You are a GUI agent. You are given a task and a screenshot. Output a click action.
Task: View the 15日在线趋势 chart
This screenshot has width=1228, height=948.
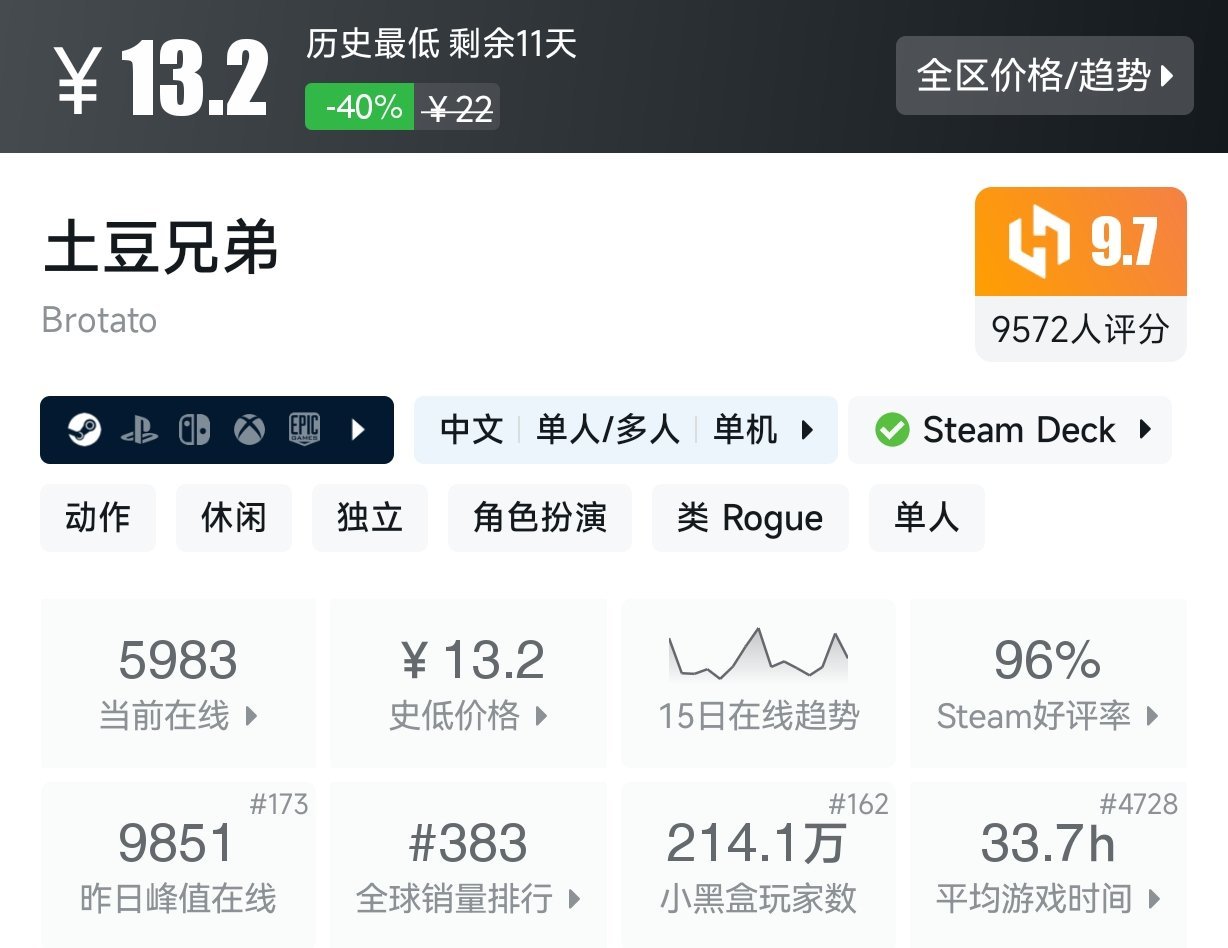pyautogui.click(x=758, y=683)
